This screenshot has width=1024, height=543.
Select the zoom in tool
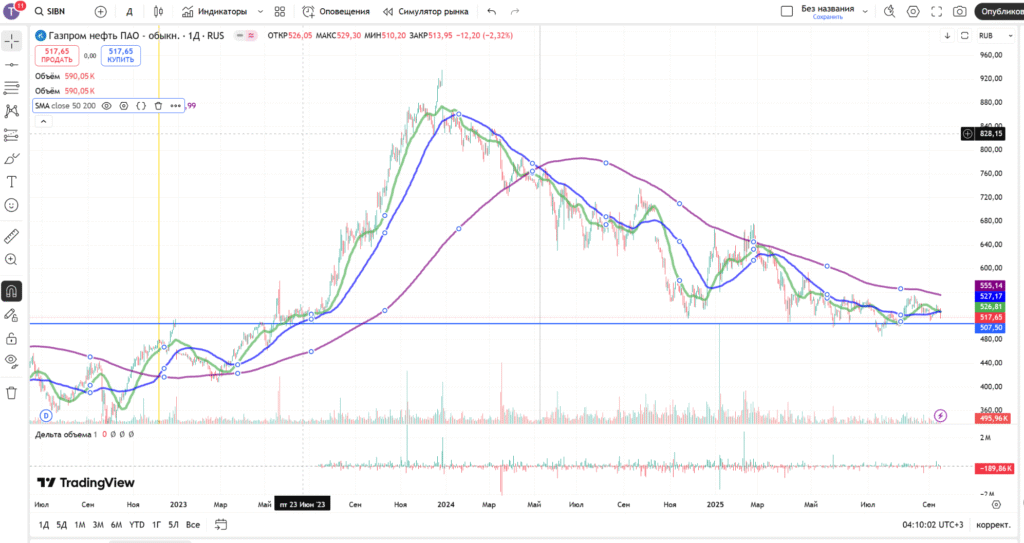(x=11, y=259)
